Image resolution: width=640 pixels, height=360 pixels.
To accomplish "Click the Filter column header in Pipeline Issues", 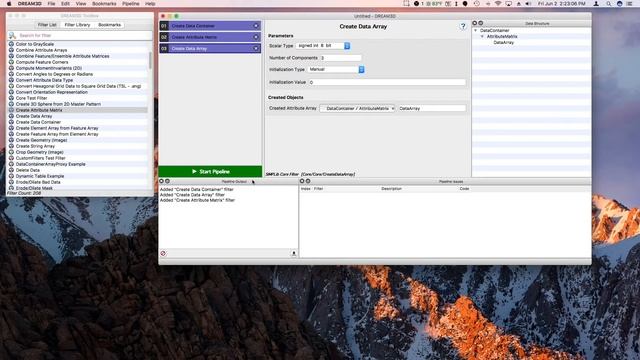I will [x=318, y=189].
